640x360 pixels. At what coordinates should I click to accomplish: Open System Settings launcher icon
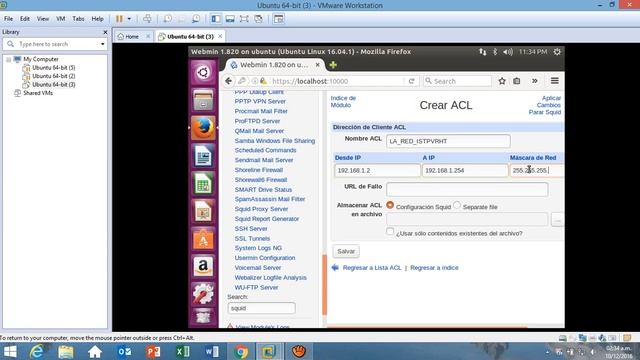(203, 293)
